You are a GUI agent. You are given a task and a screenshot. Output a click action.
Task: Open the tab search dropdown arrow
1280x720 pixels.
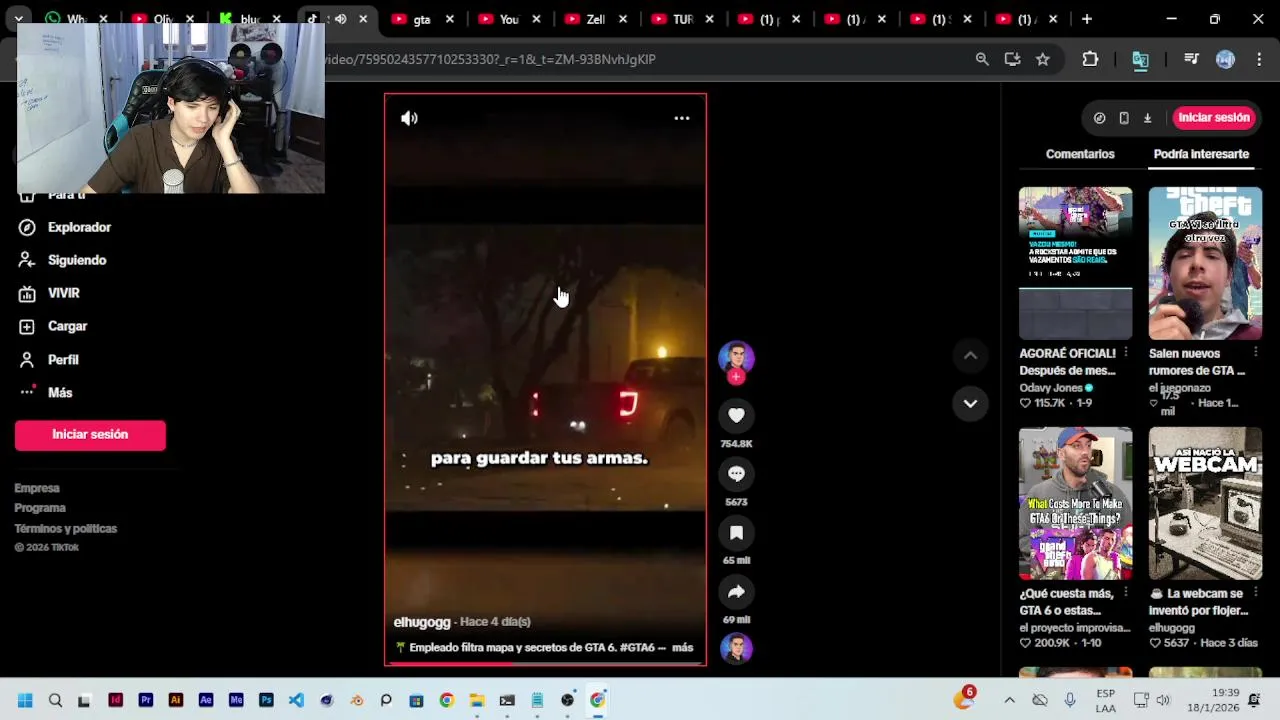[x=19, y=19]
